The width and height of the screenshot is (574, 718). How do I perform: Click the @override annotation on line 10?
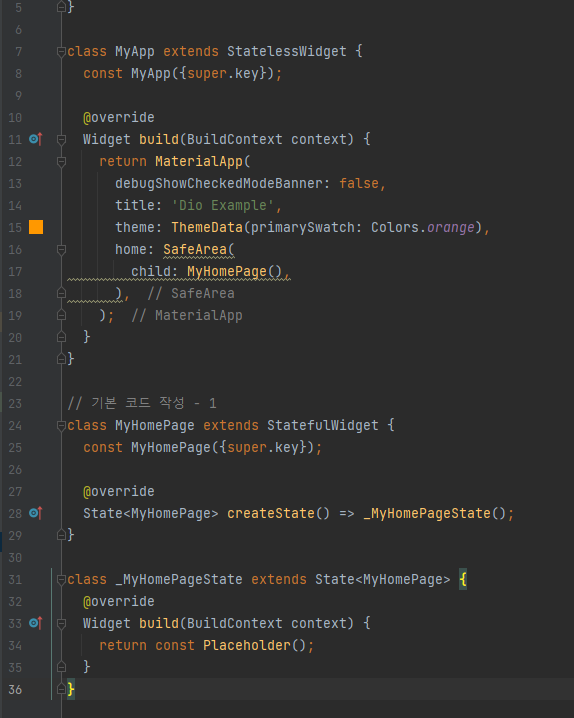coord(119,117)
